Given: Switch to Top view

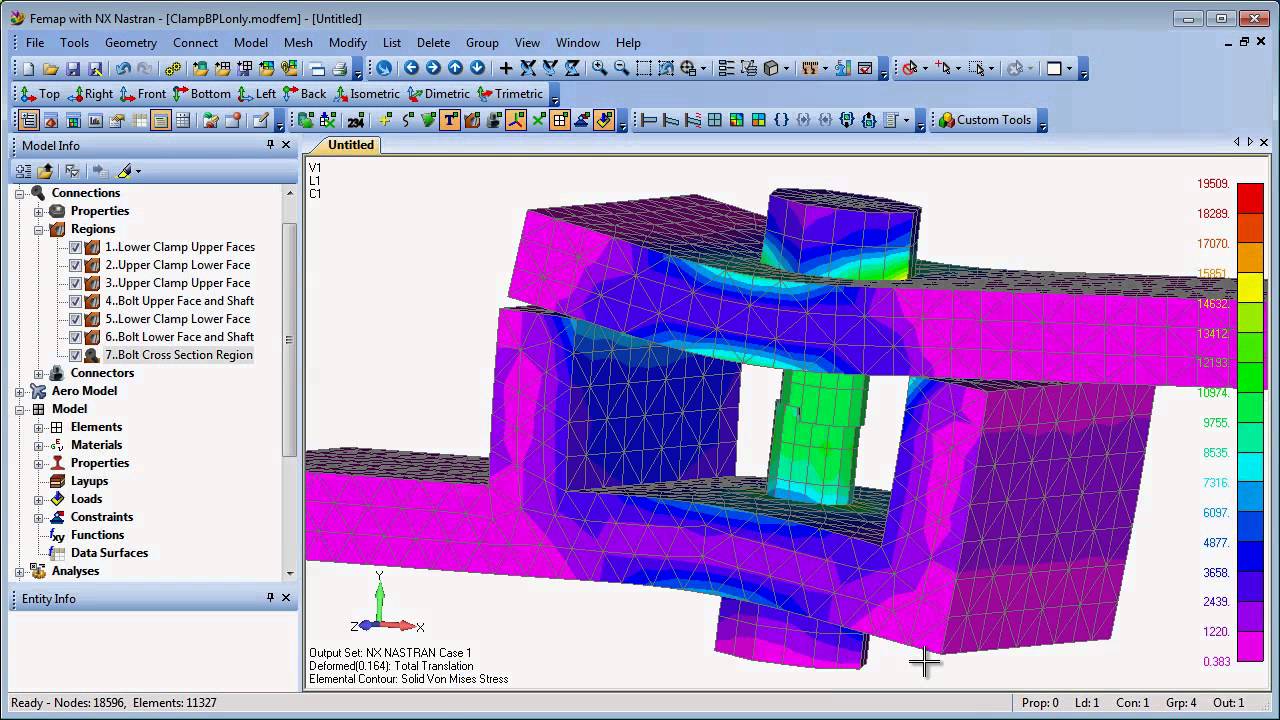Looking at the screenshot, I should click(x=39, y=94).
